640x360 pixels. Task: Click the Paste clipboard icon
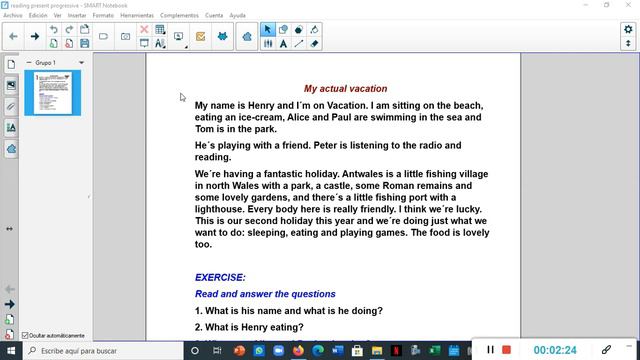(84, 29)
